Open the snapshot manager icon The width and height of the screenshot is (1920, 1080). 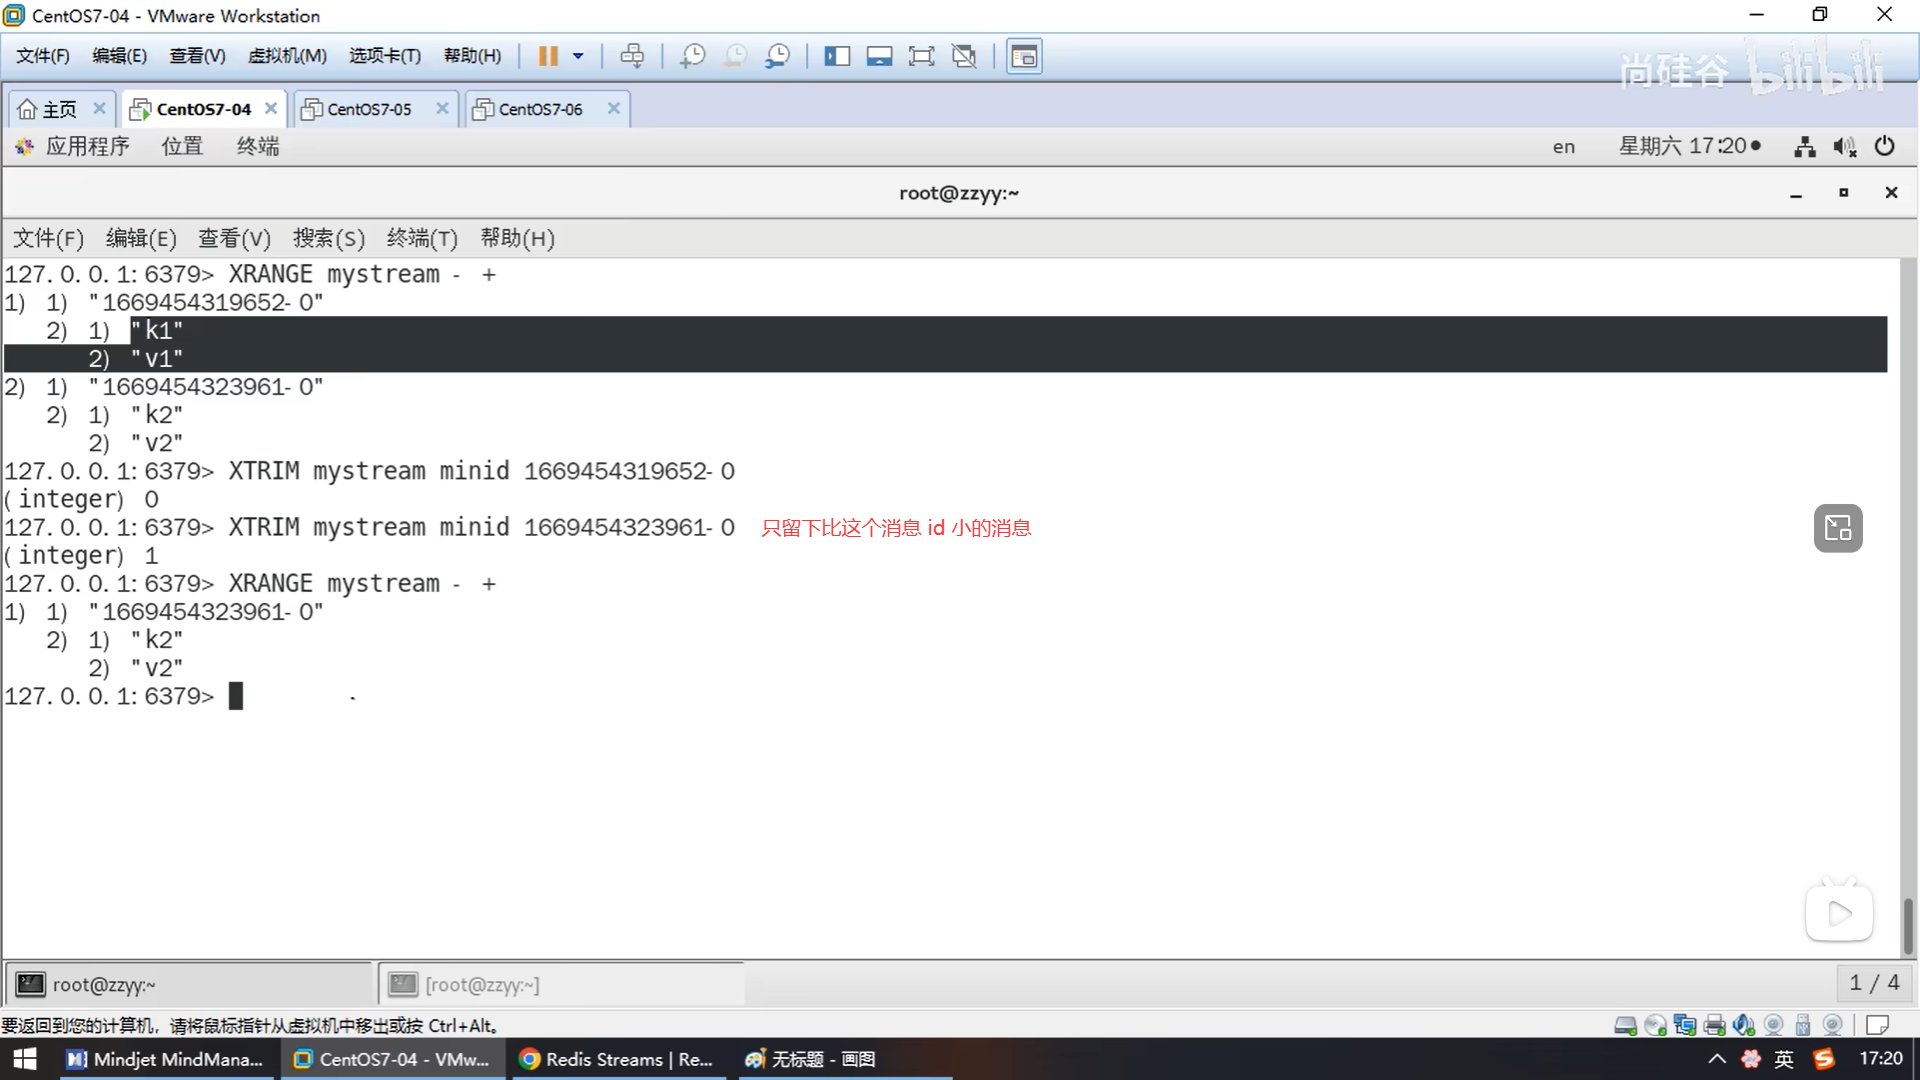click(777, 56)
